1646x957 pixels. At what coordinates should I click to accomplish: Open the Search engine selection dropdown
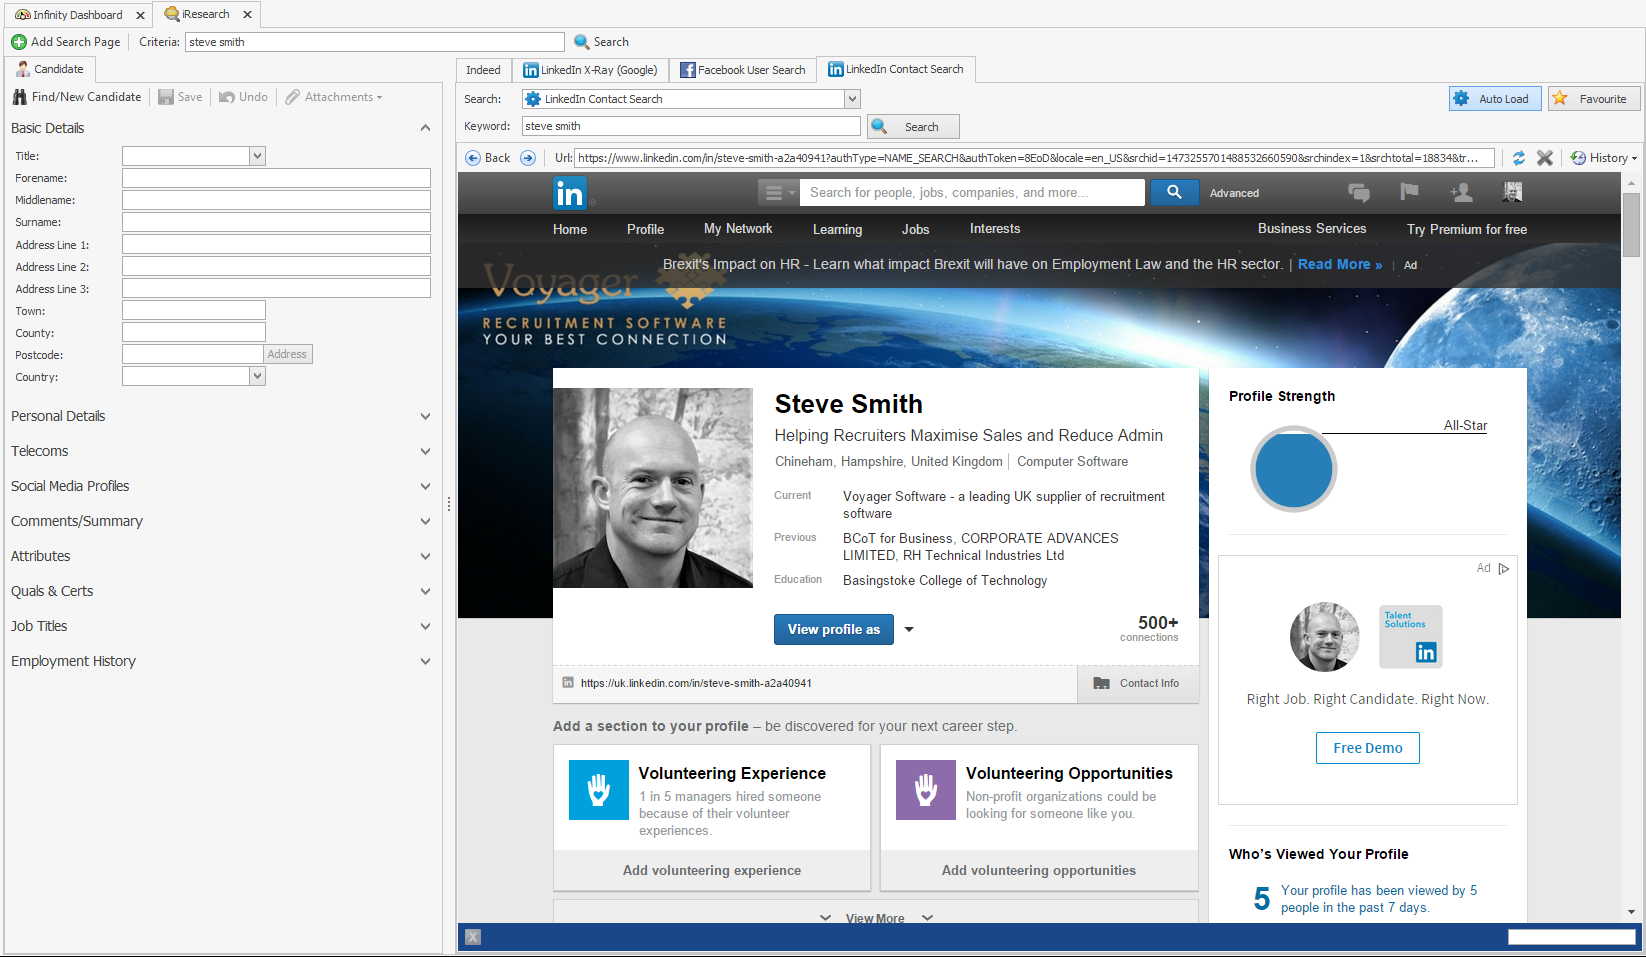pyautogui.click(x=852, y=99)
